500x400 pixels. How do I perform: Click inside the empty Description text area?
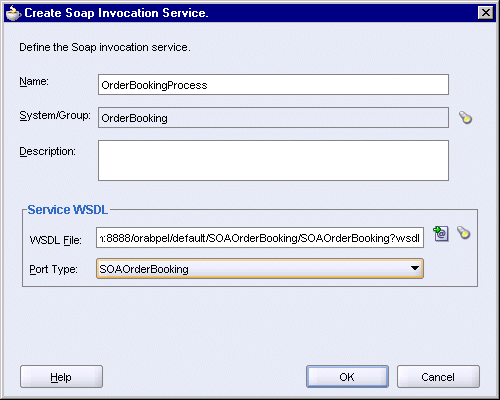[x=273, y=160]
